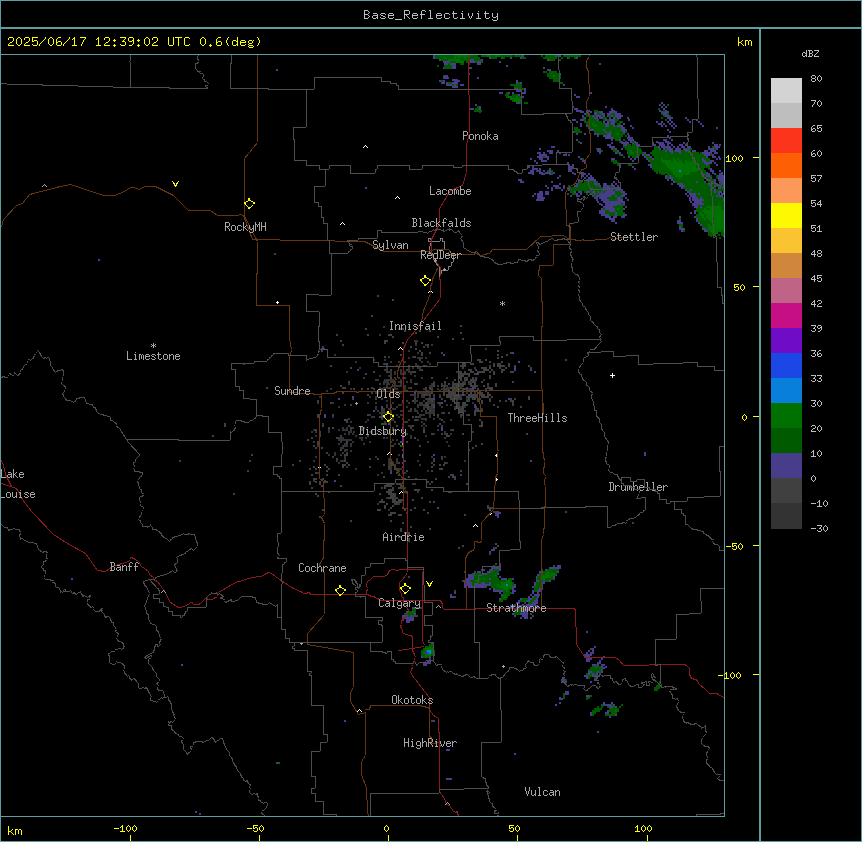Click the Airdrie label
This screenshot has width=862, height=842.
(x=404, y=537)
